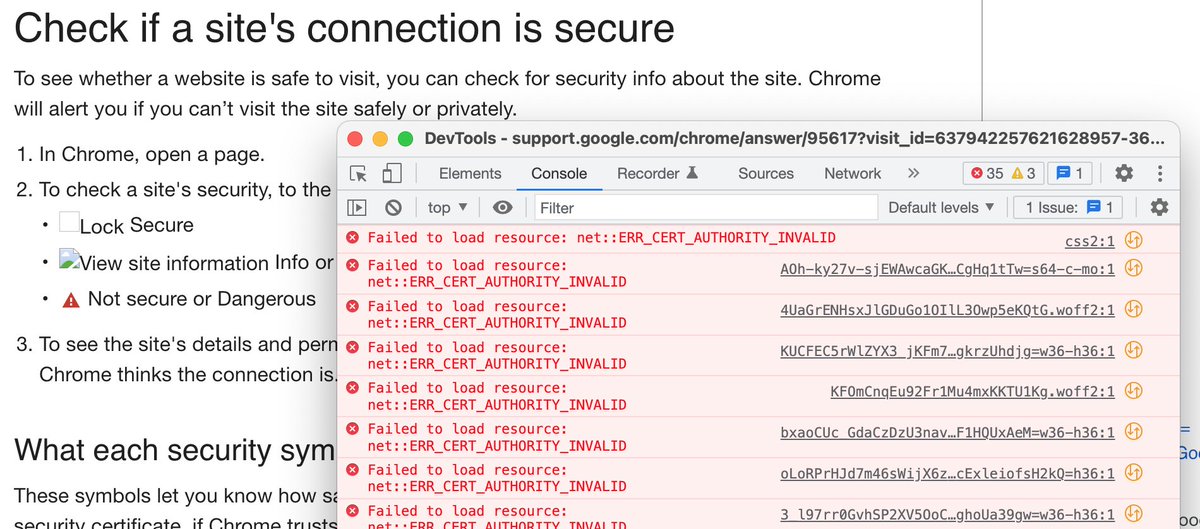
Task: Click the broken View site information image
Action: click(68, 262)
